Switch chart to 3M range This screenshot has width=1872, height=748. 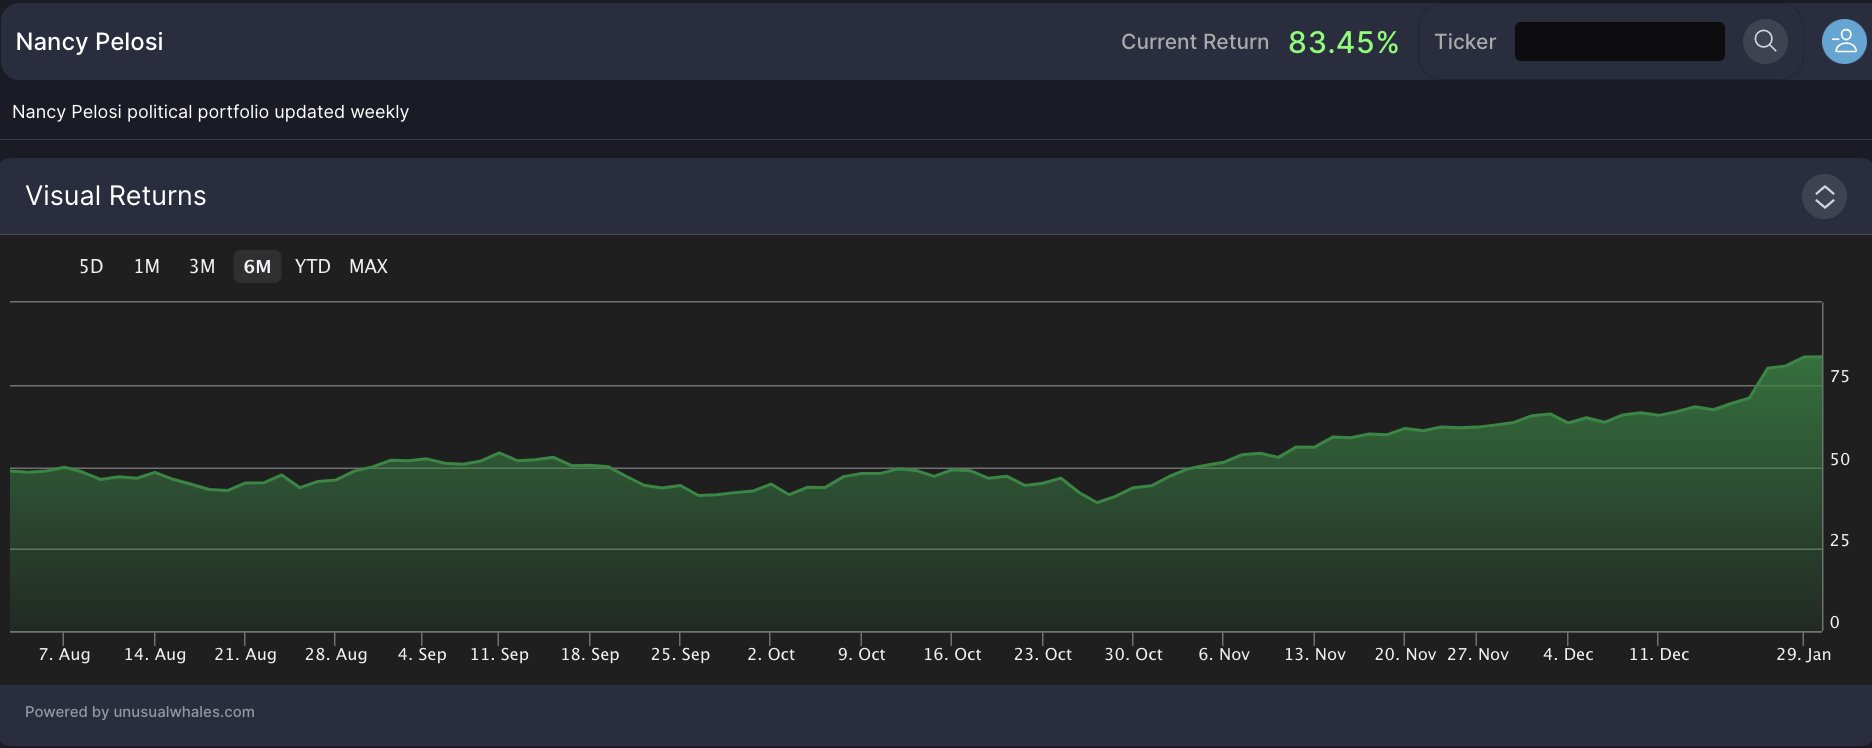click(x=202, y=266)
